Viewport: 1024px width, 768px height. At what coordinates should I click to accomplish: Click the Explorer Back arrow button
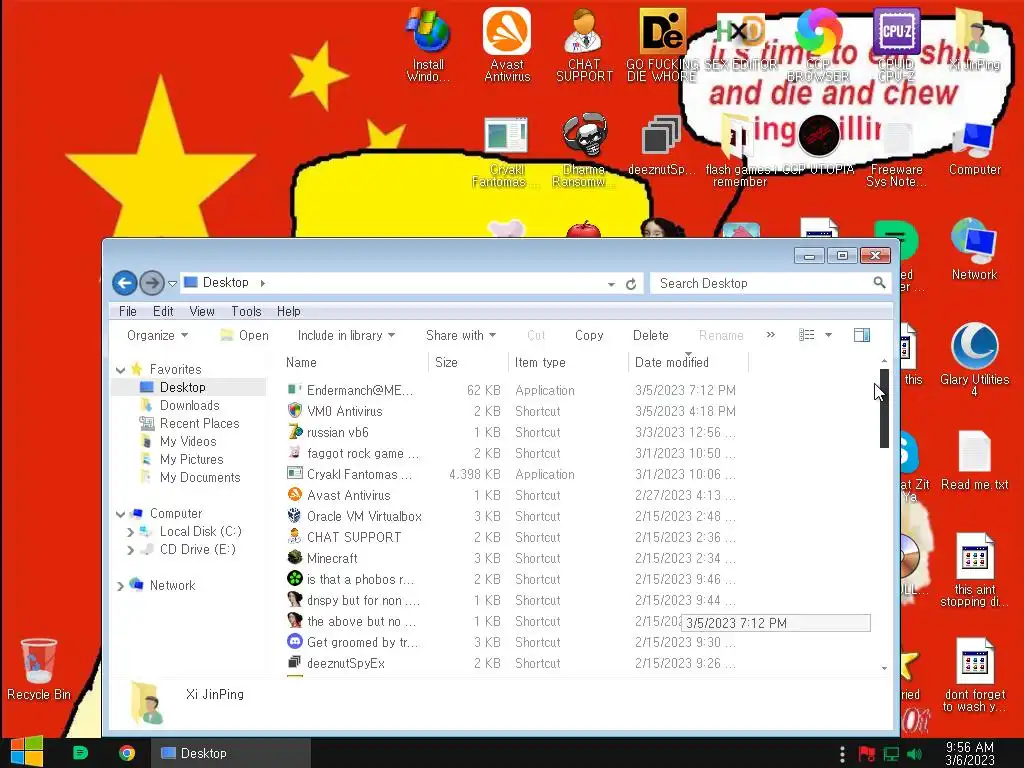point(125,283)
